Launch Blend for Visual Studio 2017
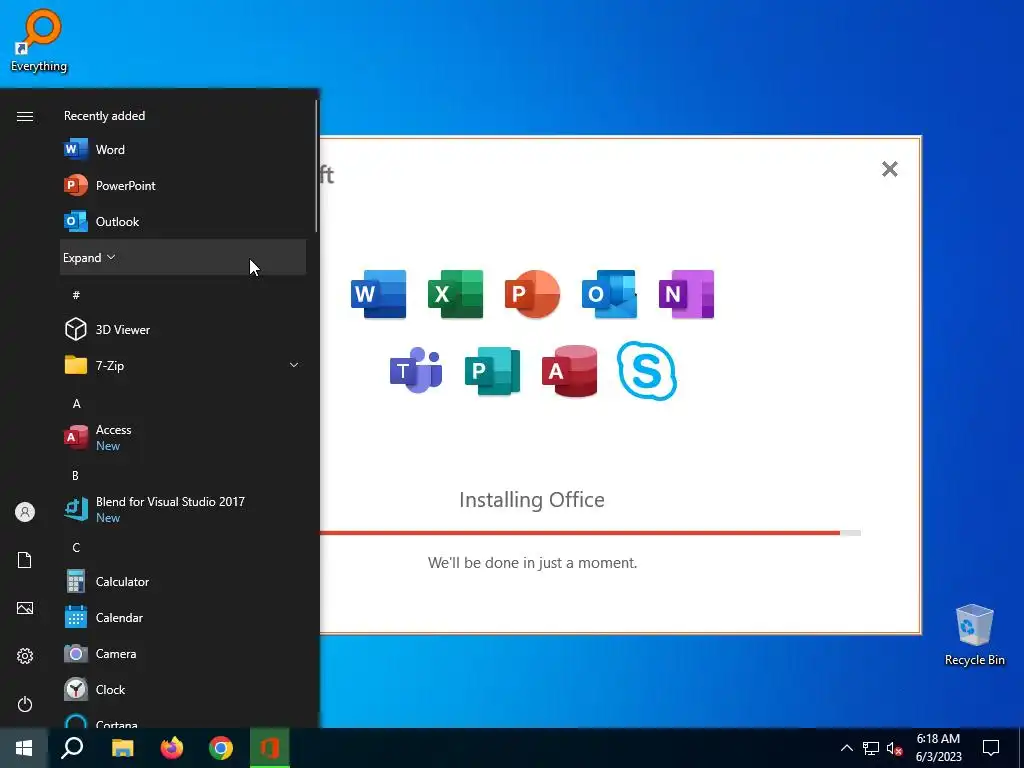This screenshot has width=1024, height=768. pyautogui.click(x=183, y=509)
